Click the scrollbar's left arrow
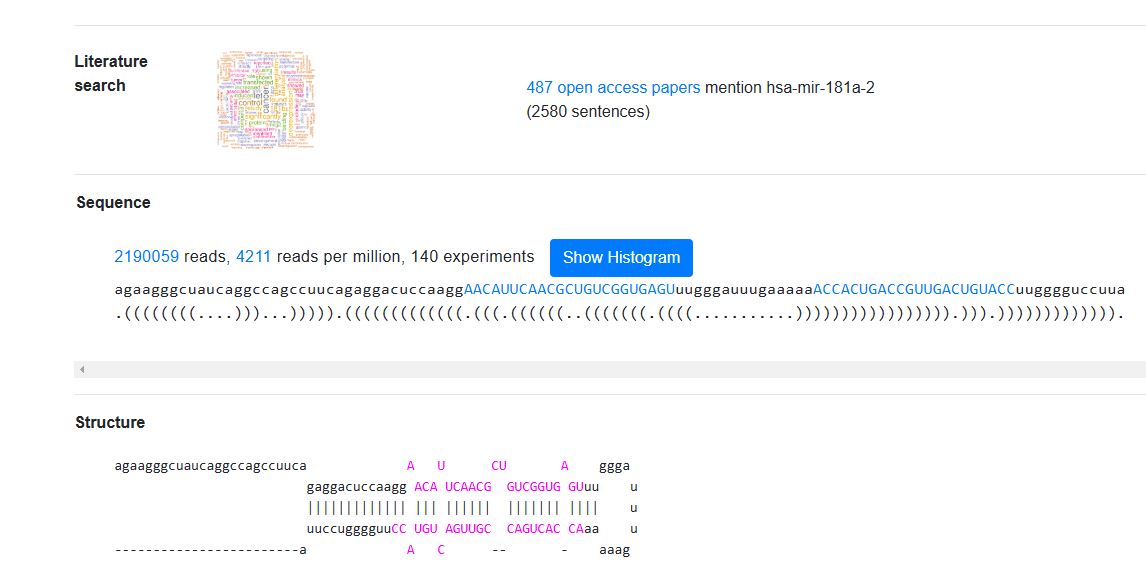The image size is (1146, 585). pos(82,370)
